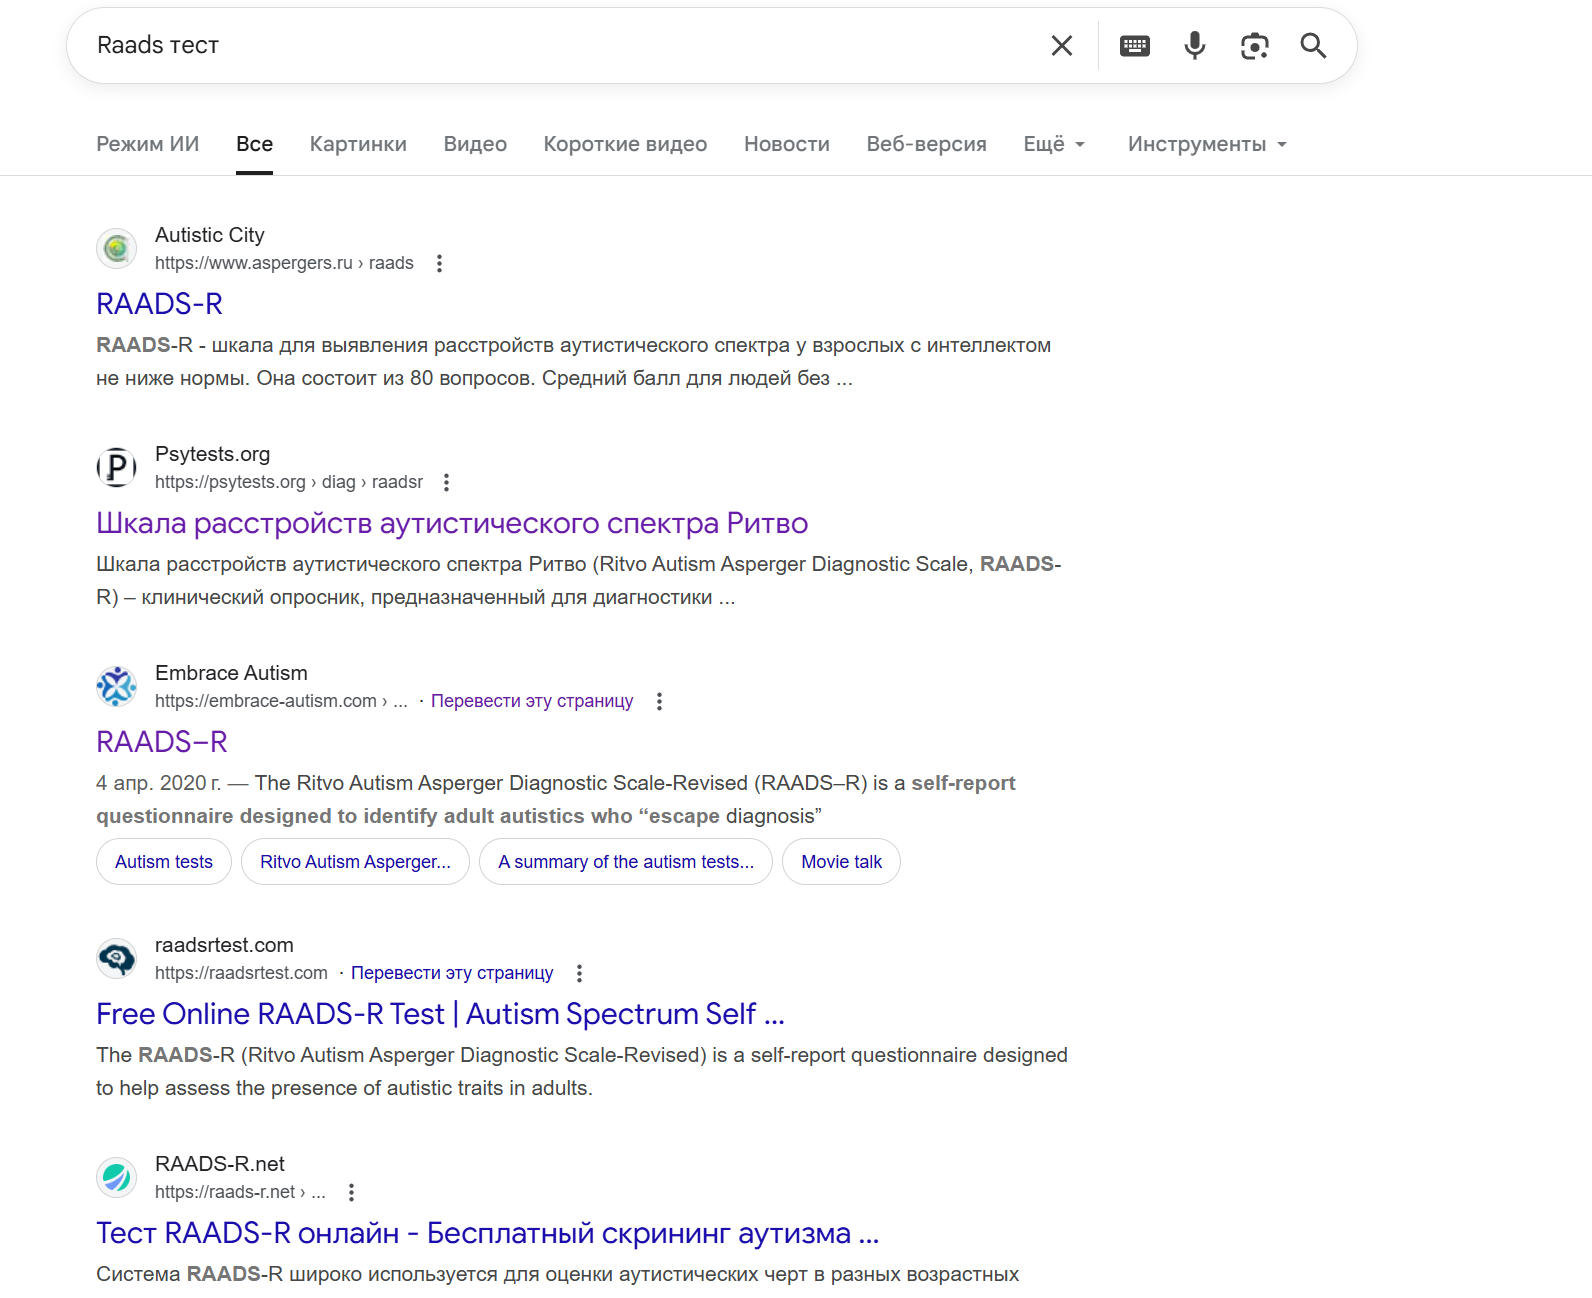
Task: Click the raadsrtest.com site name
Action: 224,945
